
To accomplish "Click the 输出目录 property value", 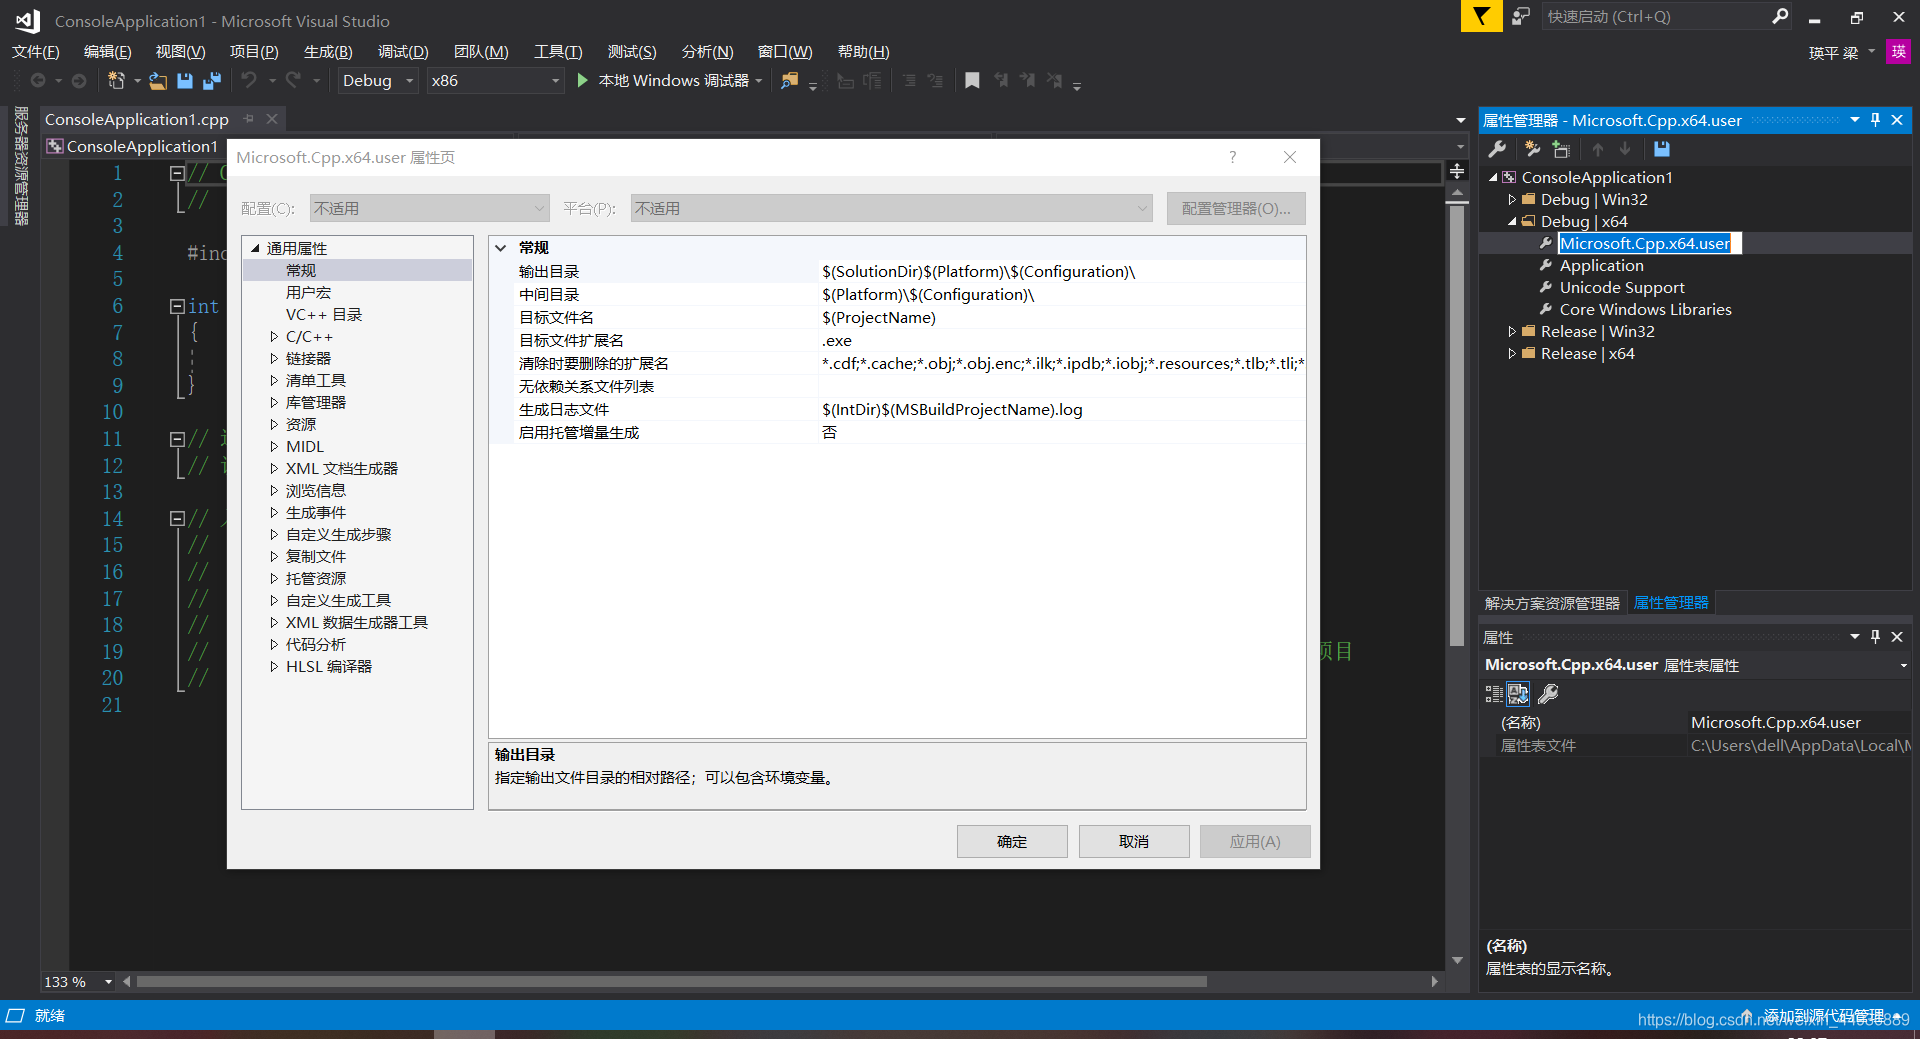I will pyautogui.click(x=1062, y=272).
